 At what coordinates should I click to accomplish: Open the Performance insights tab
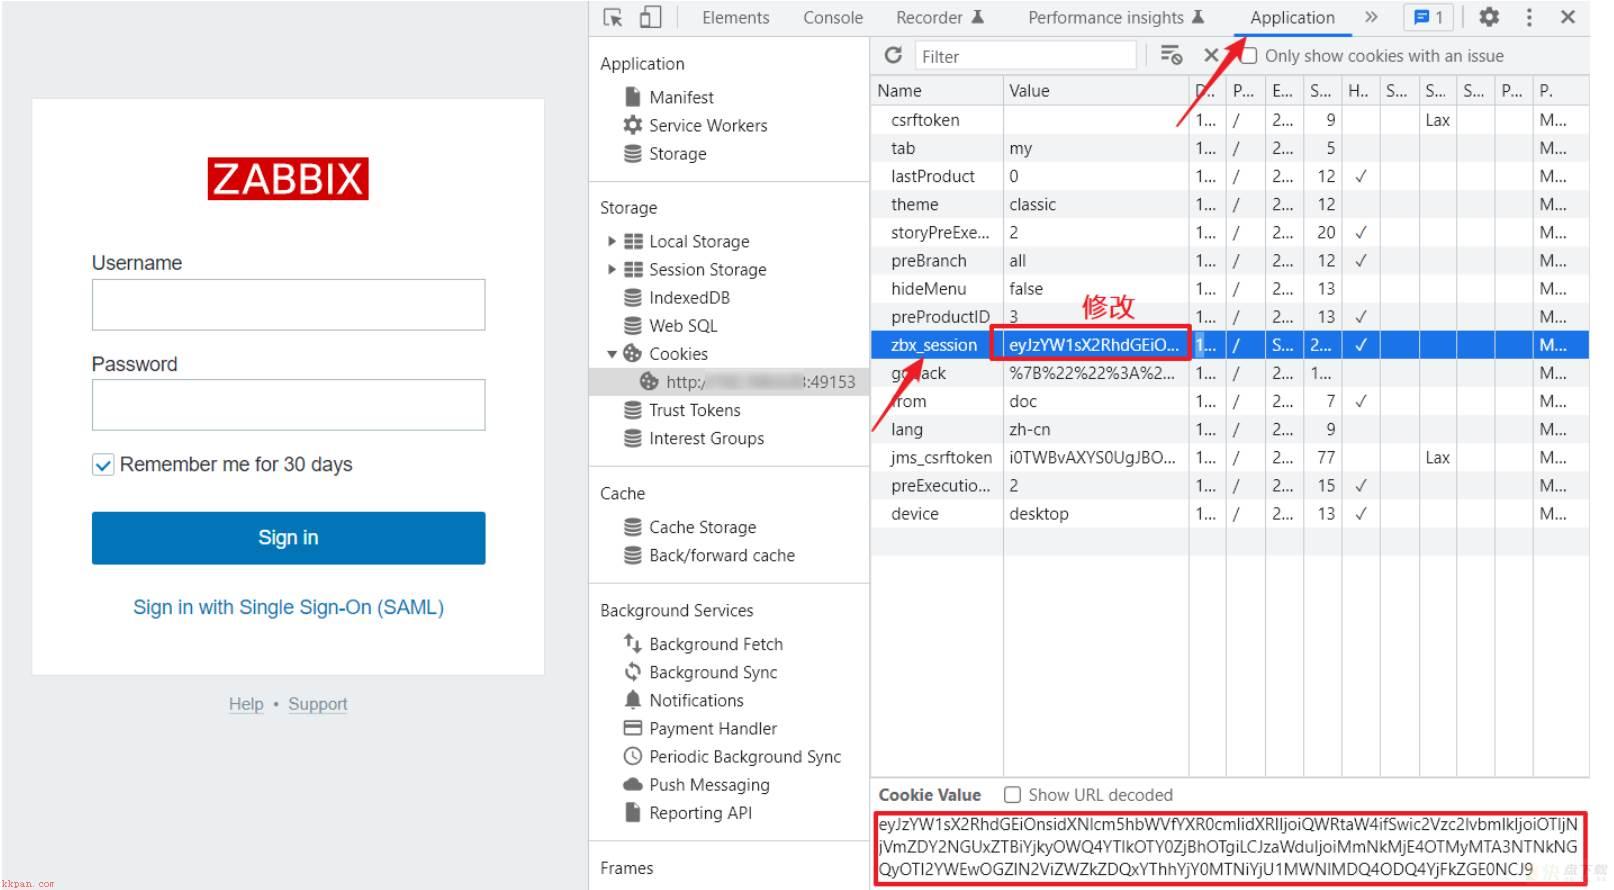coord(1116,17)
